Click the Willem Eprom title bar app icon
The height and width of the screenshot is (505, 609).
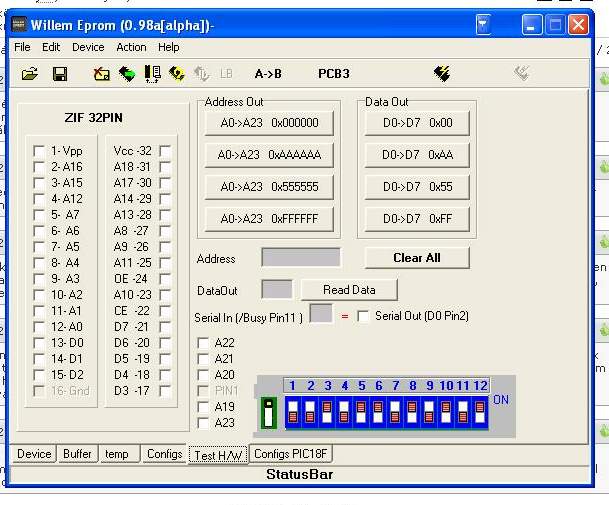click(19, 25)
